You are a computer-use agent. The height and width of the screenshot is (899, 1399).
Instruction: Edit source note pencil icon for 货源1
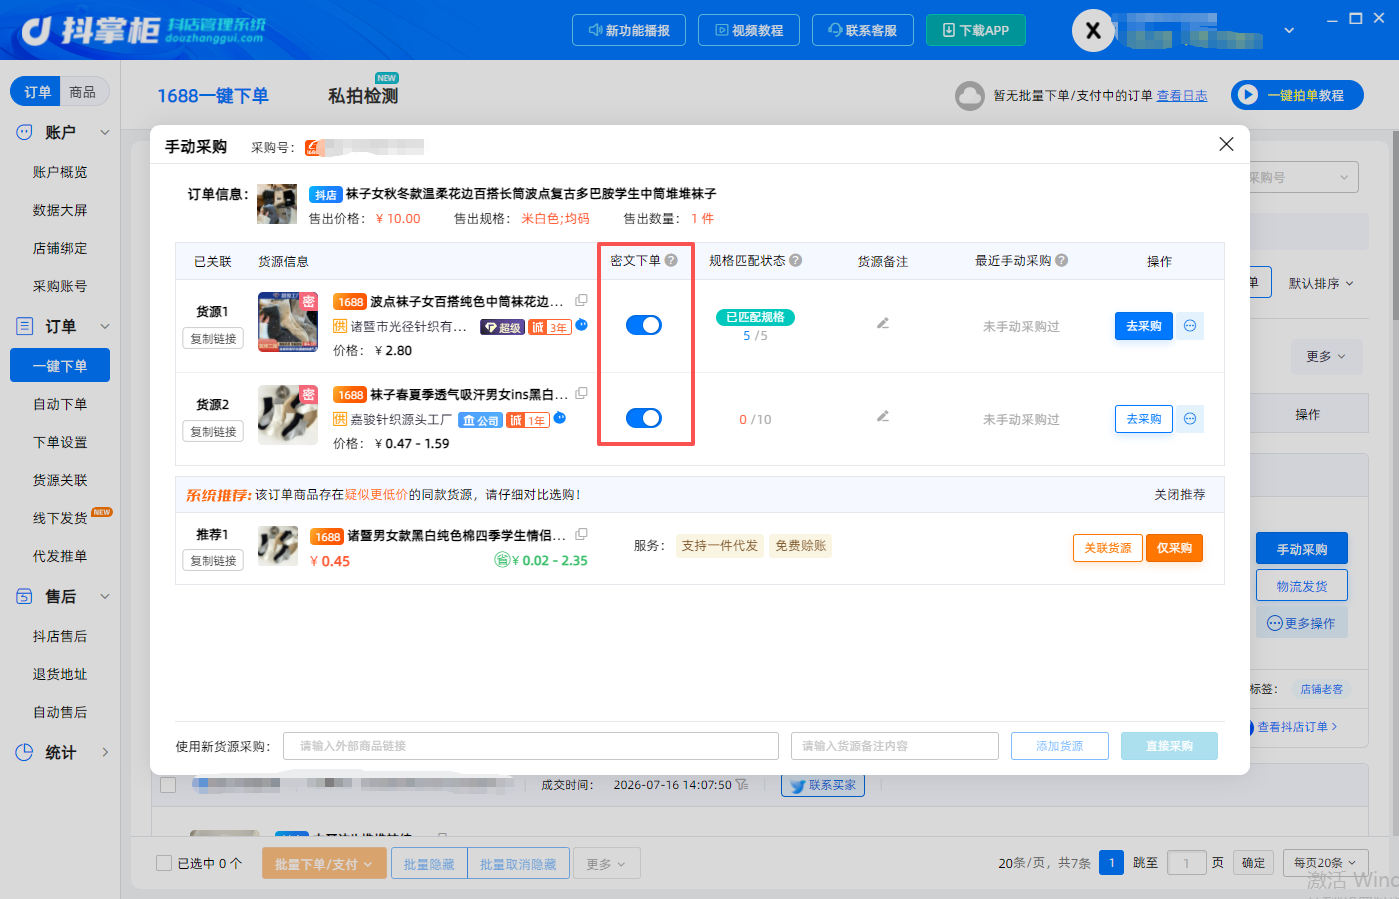(883, 323)
